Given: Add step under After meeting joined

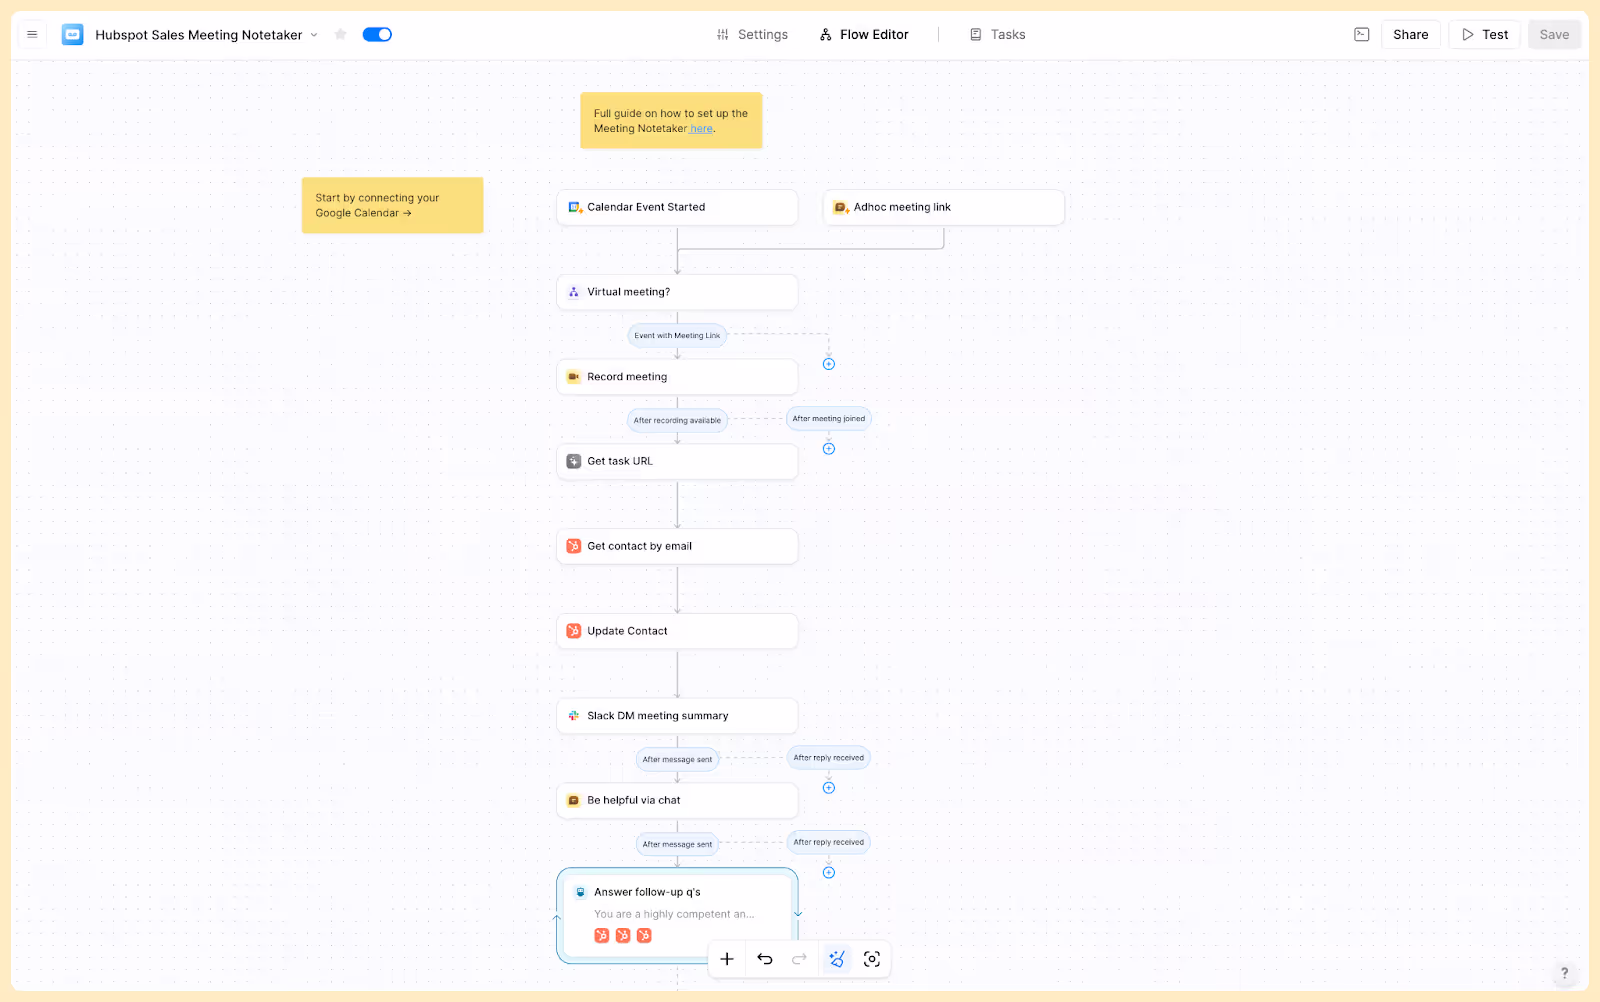Looking at the screenshot, I should click(829, 449).
